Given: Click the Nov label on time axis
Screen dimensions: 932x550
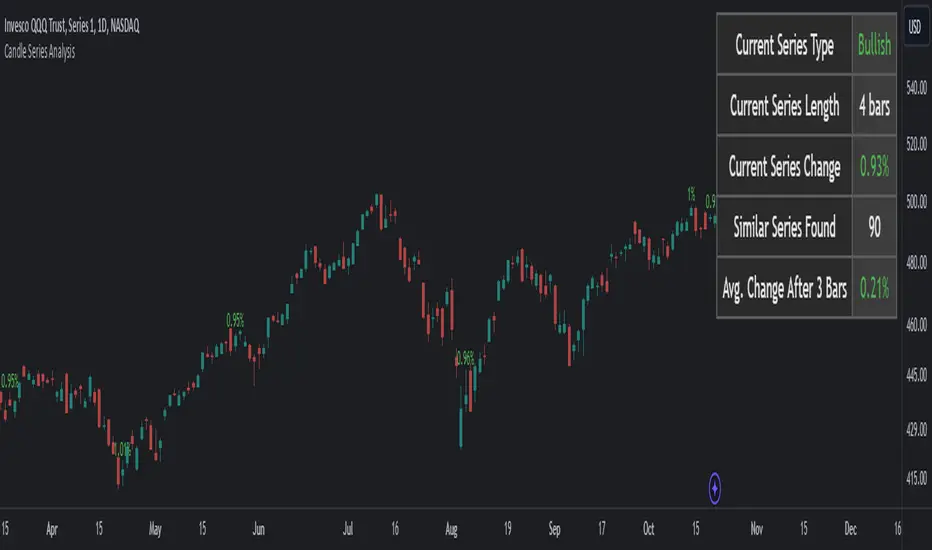Looking at the screenshot, I should point(756,527).
